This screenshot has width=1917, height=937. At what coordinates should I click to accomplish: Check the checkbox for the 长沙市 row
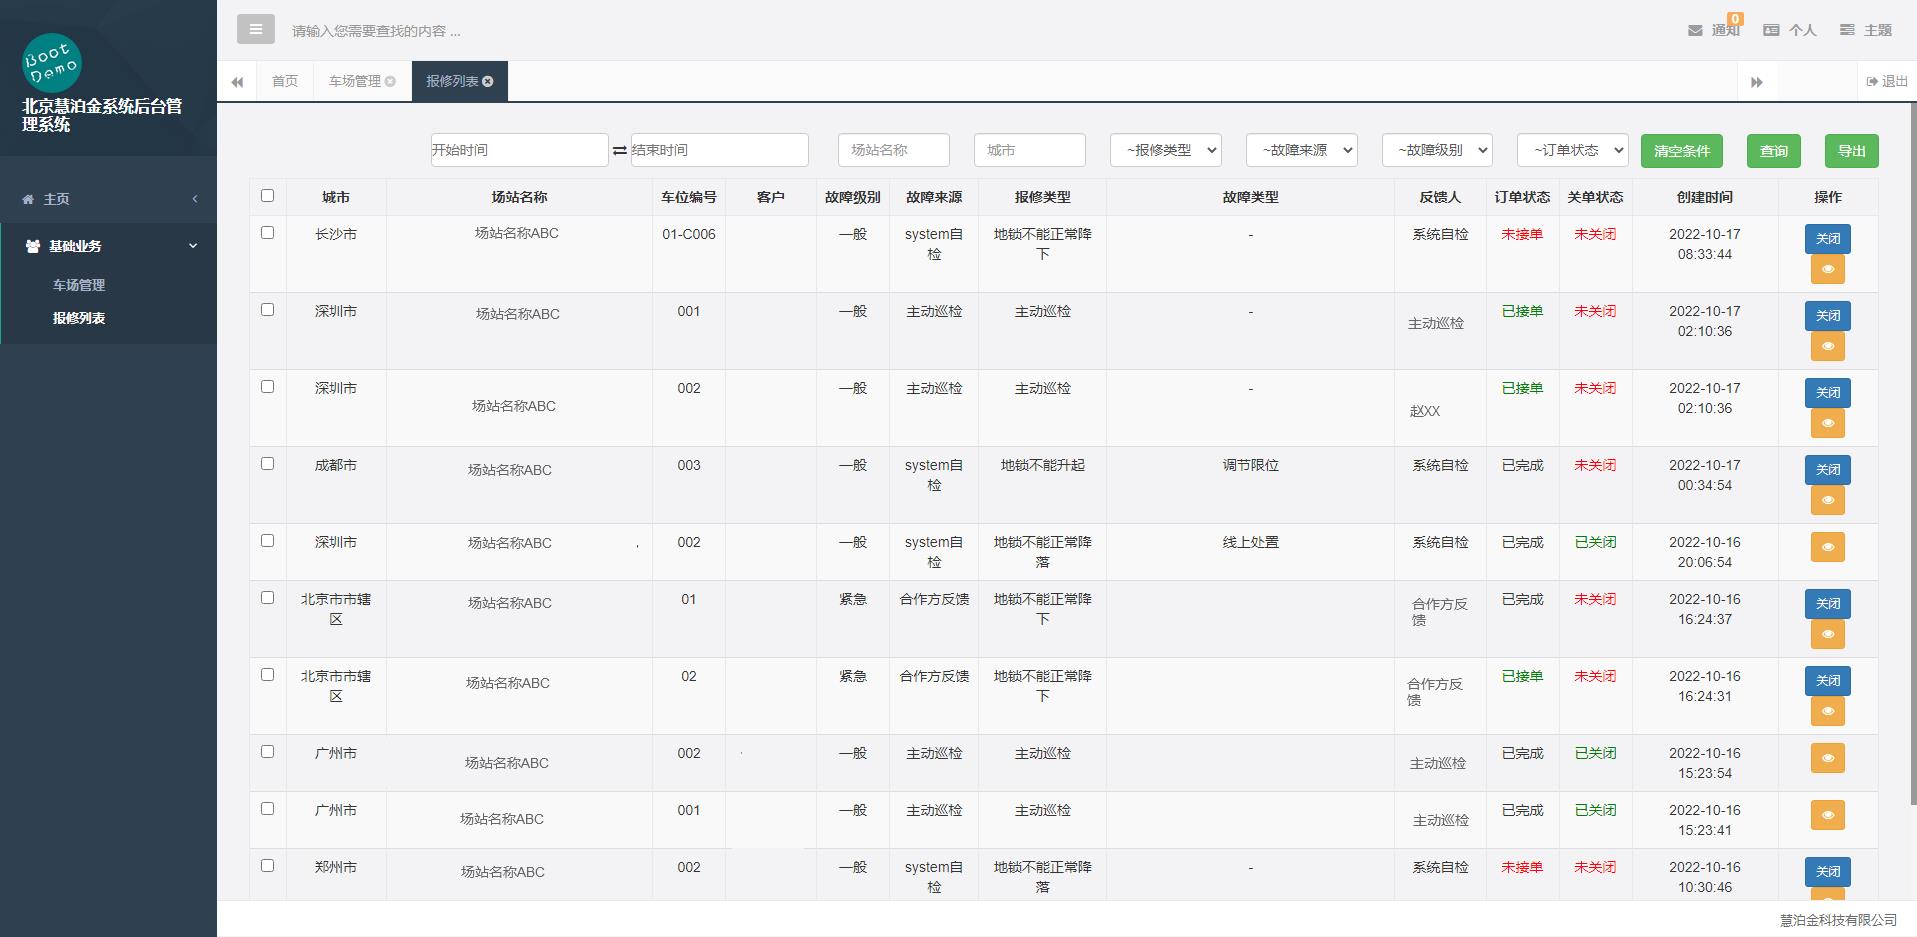(x=267, y=233)
